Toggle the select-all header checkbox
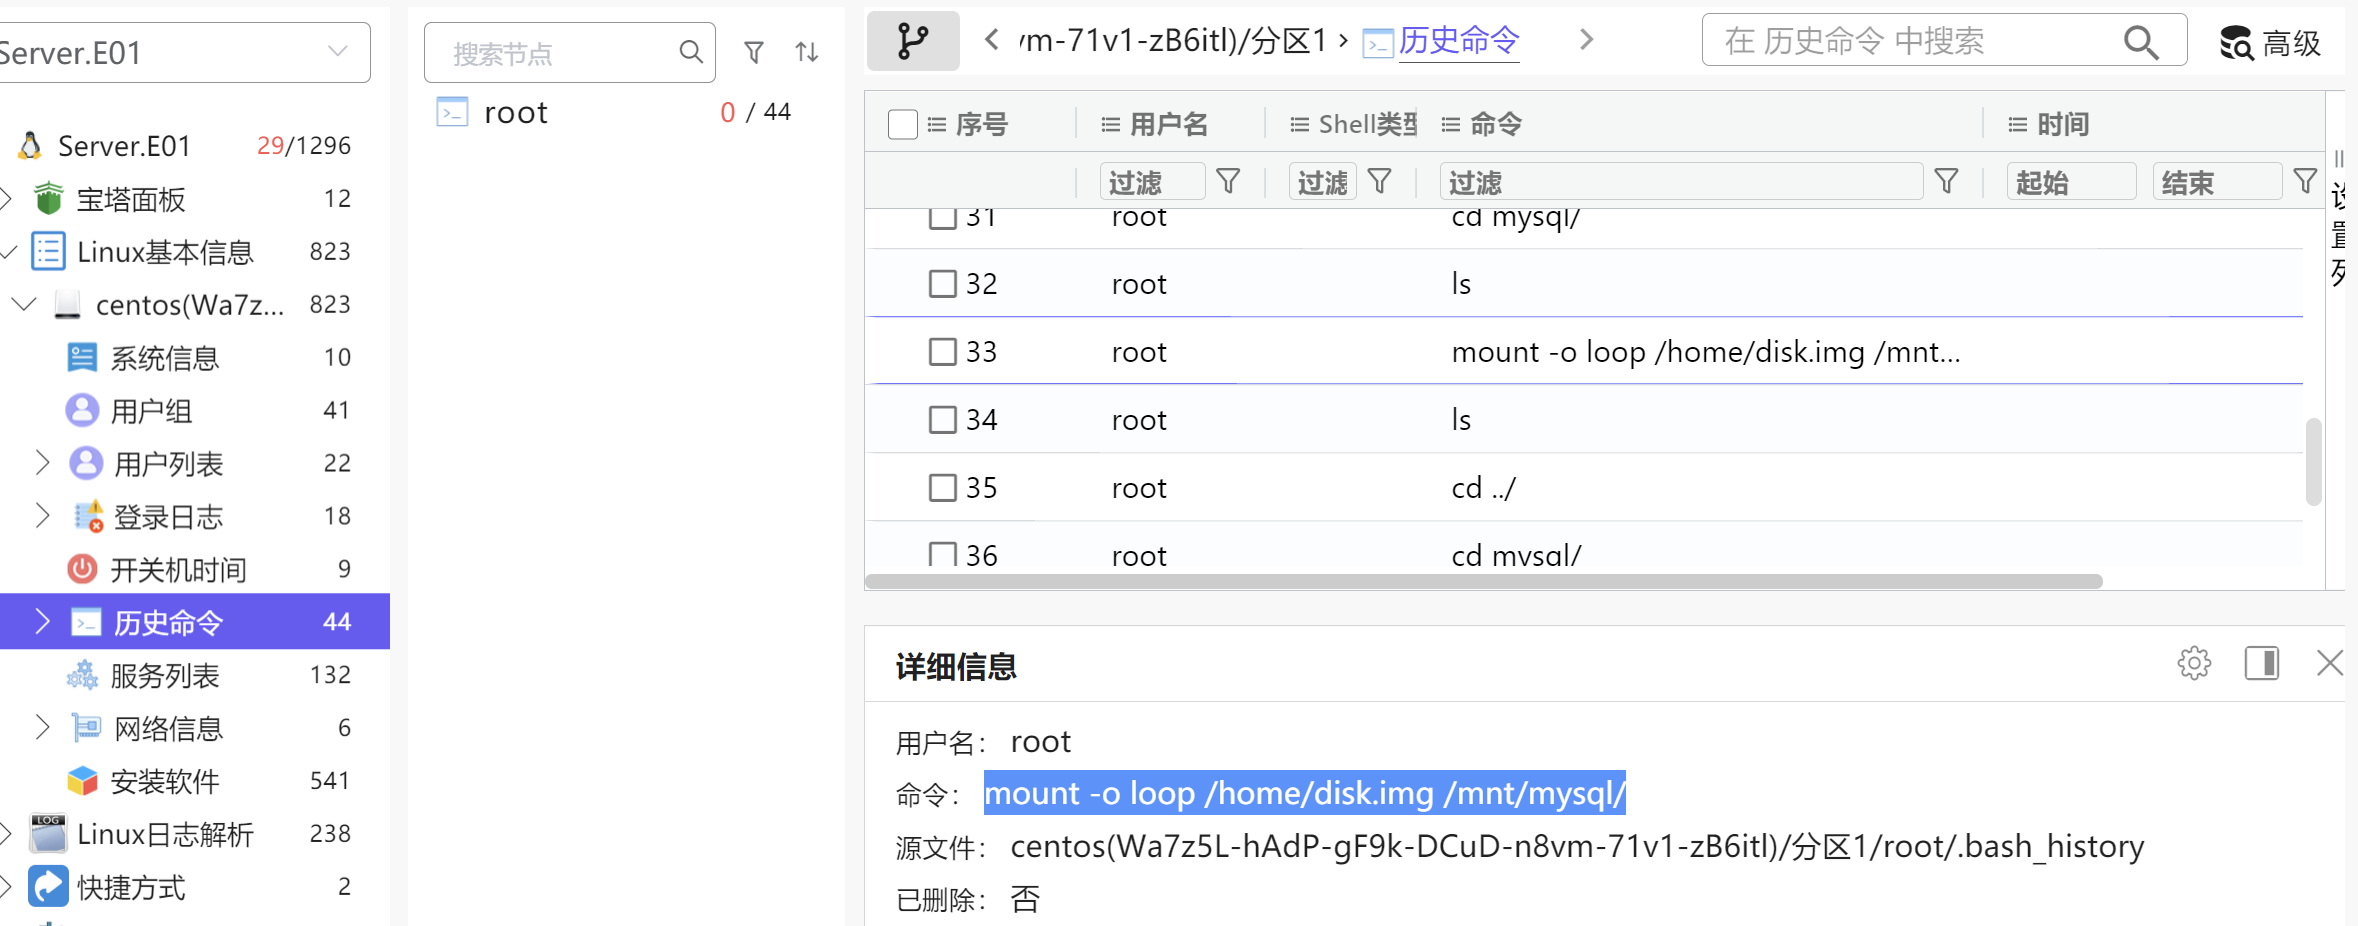 point(902,125)
